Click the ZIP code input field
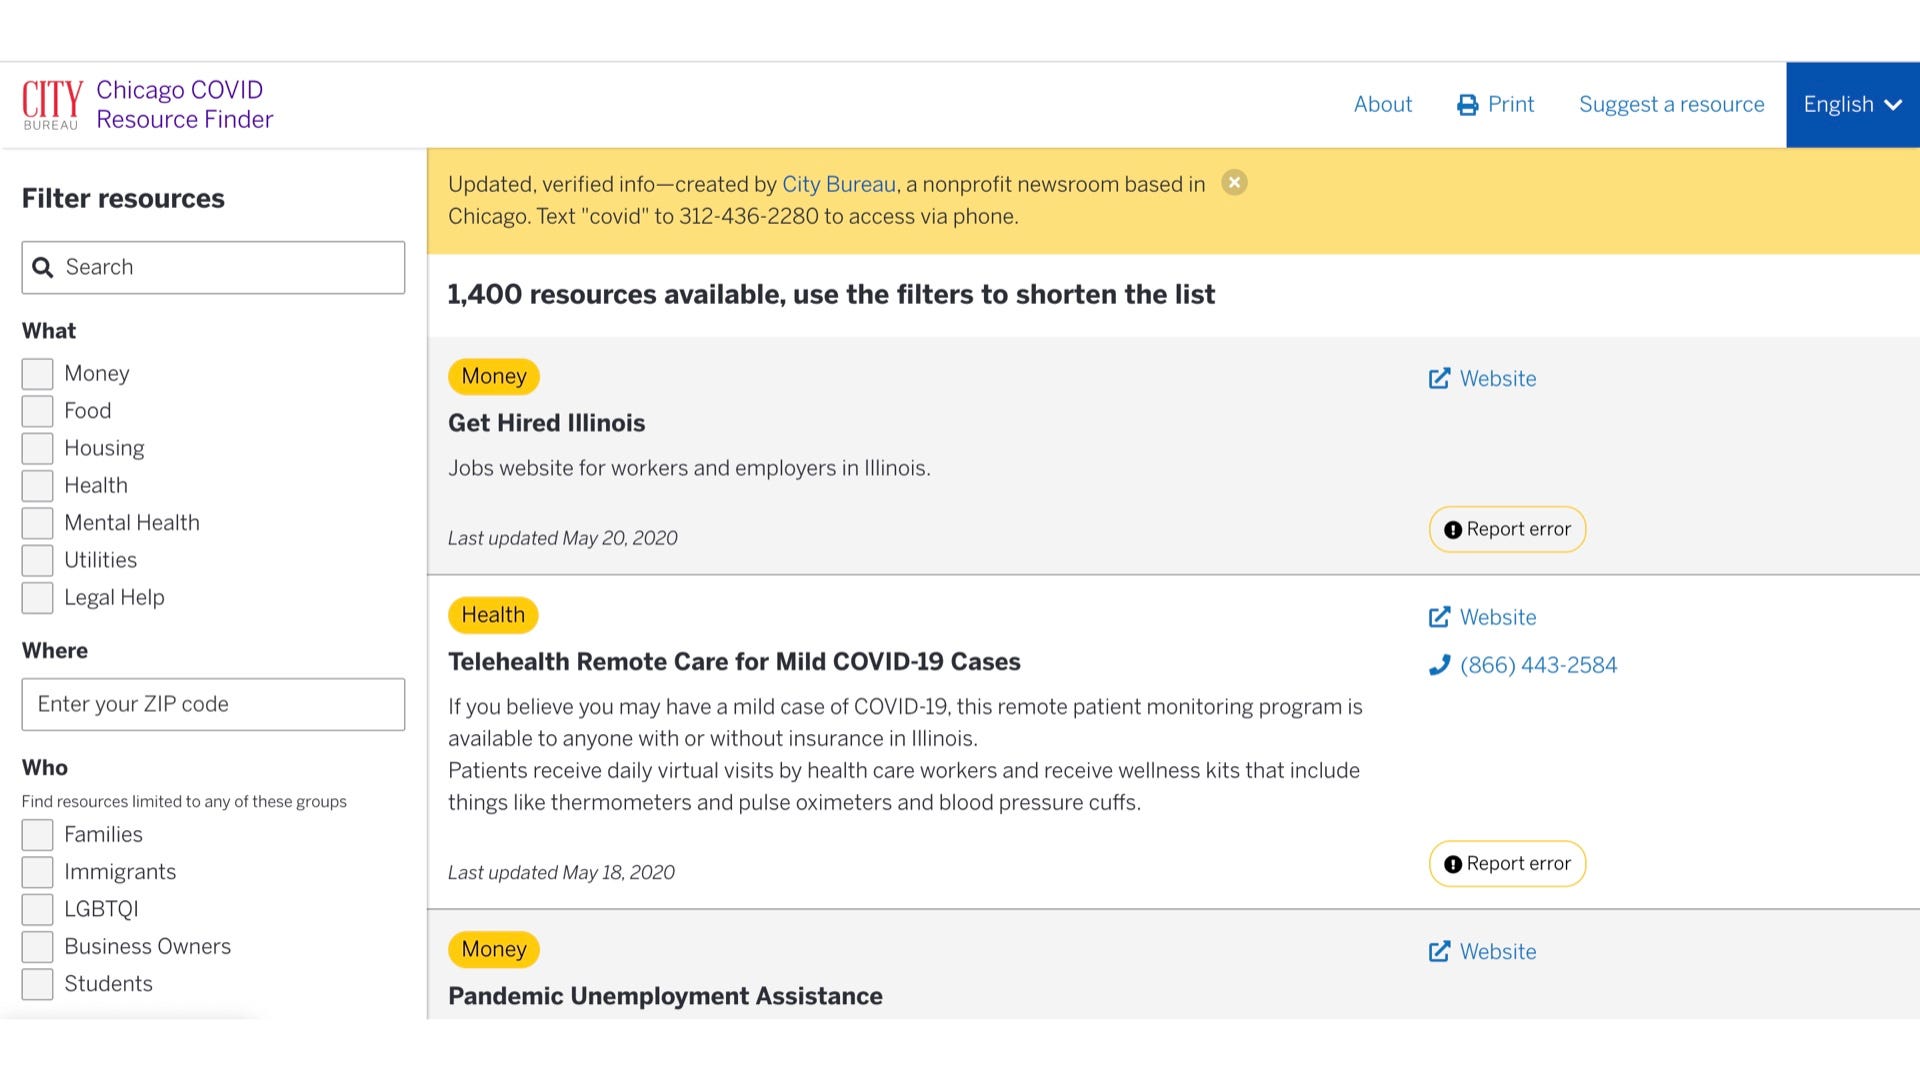Screen dimensions: 1920x1080 213,704
